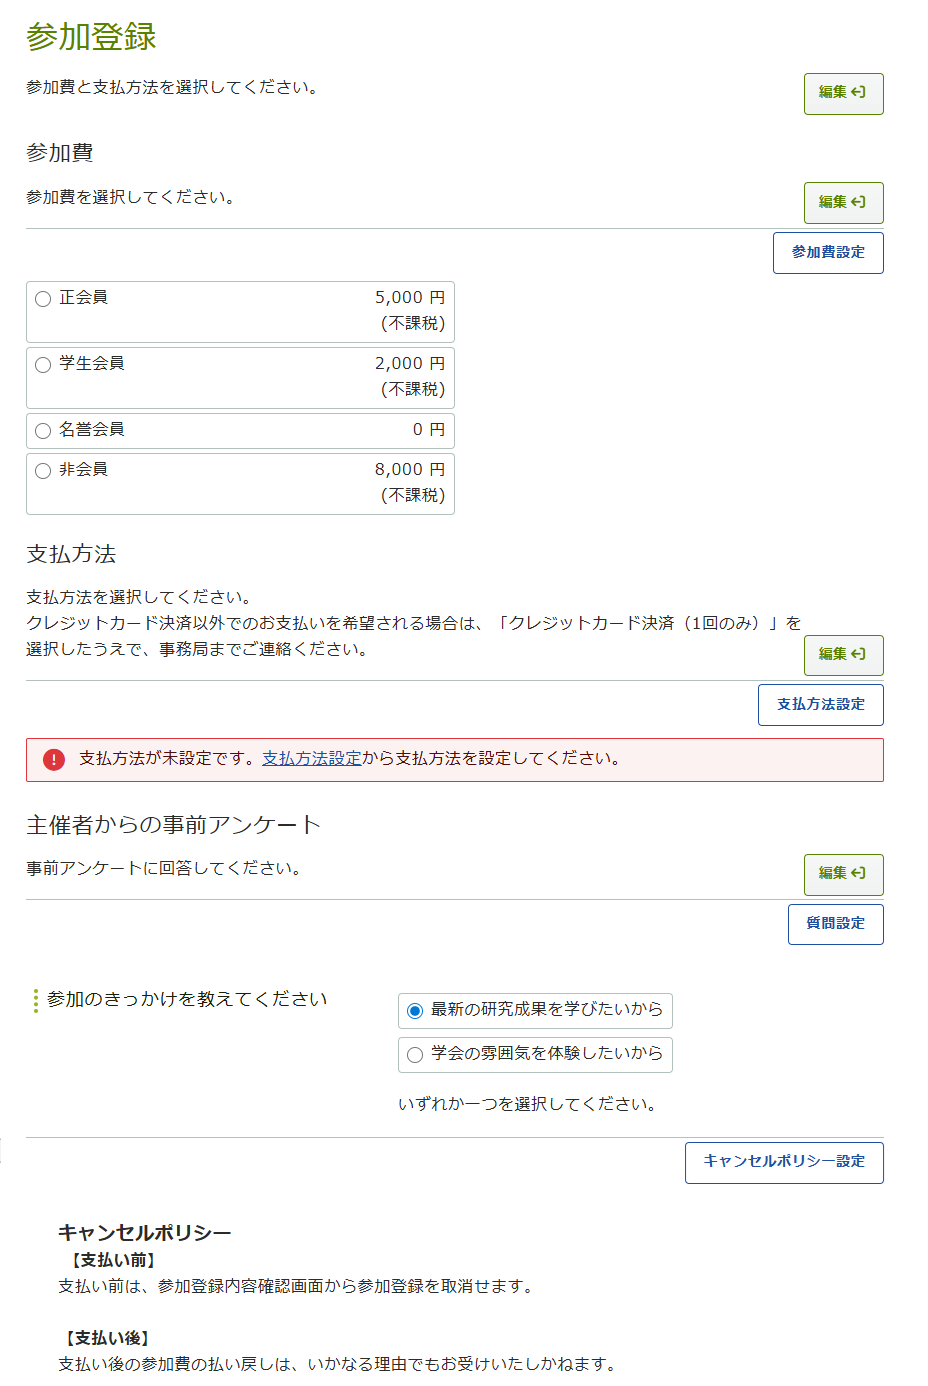The height and width of the screenshot is (1386, 928).
Task: Open the 参加費設定 settings
Action: tap(828, 253)
